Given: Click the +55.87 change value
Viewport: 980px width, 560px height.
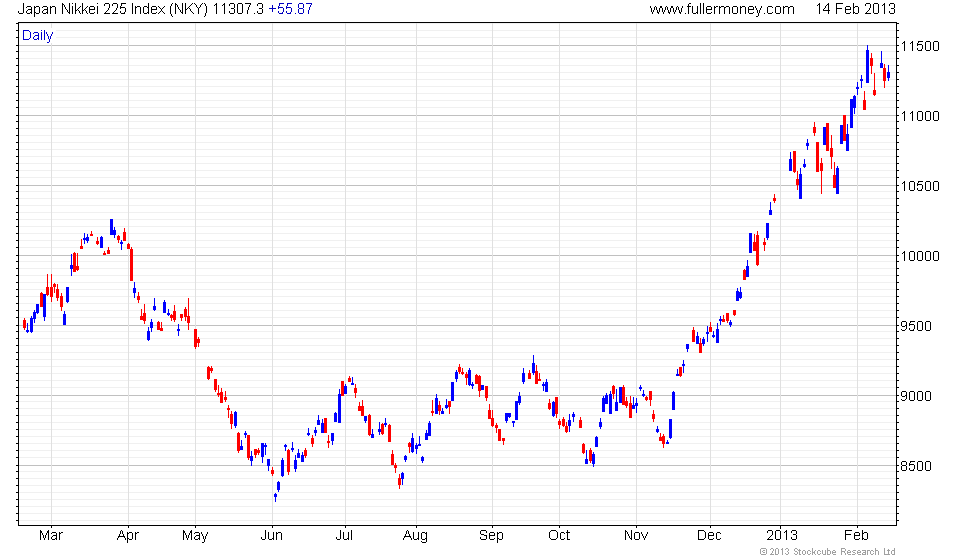Looking at the screenshot, I should pos(291,9).
